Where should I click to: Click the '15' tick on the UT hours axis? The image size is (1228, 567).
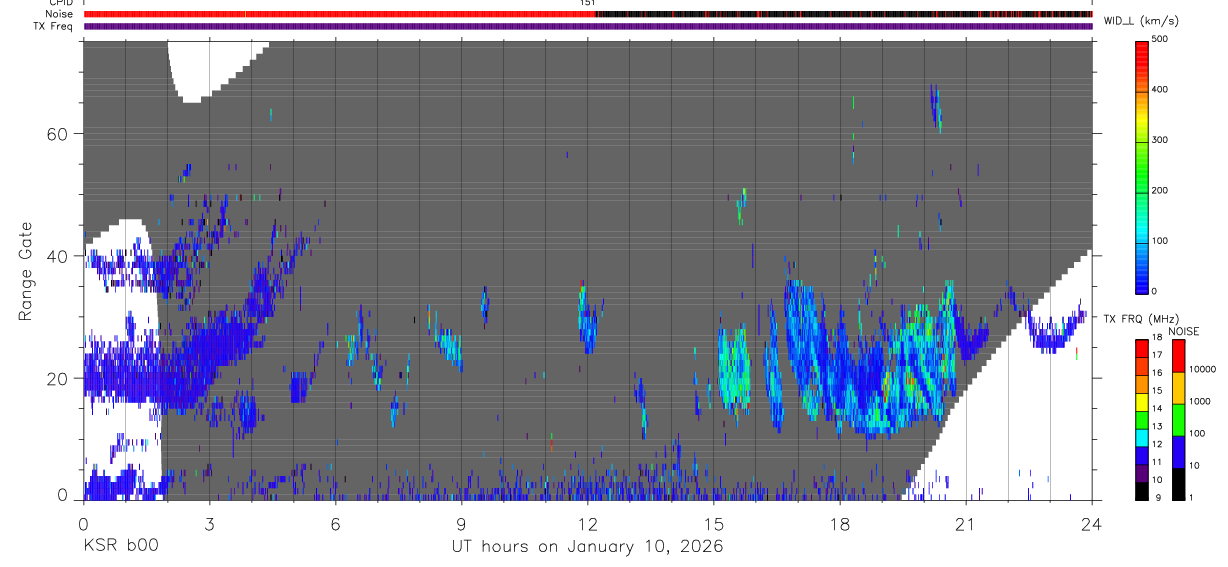pyautogui.click(x=713, y=523)
